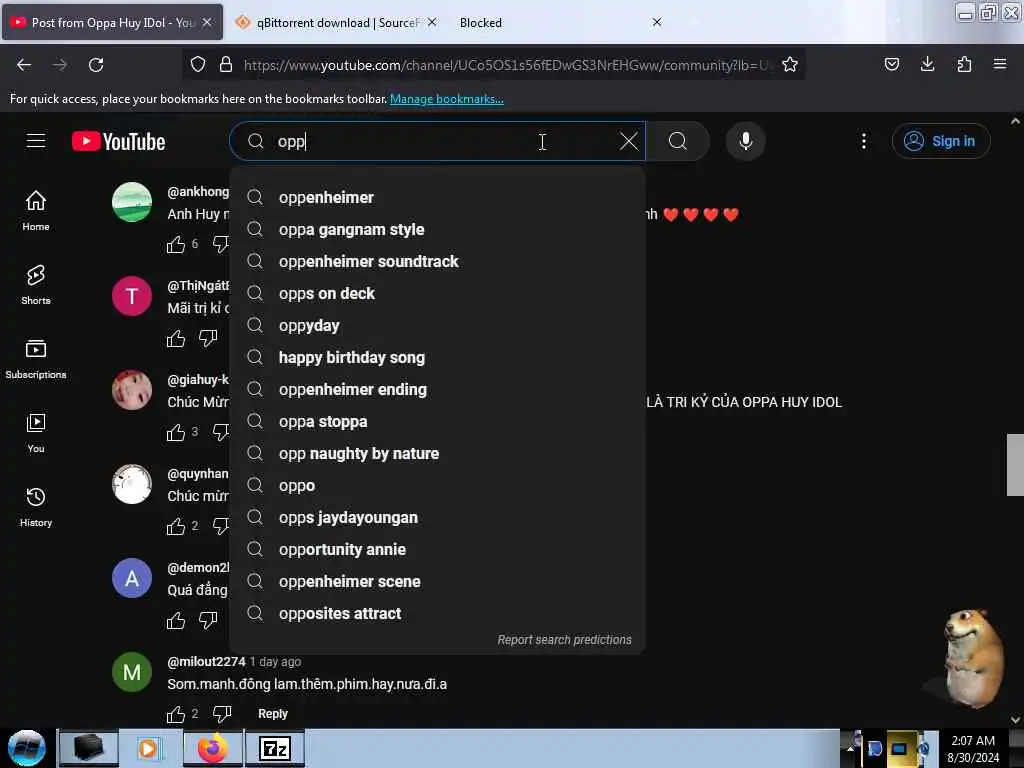Pick the opps jaydayoungan suggestion
Image resolution: width=1024 pixels, height=768 pixels.
pyautogui.click(x=438, y=517)
